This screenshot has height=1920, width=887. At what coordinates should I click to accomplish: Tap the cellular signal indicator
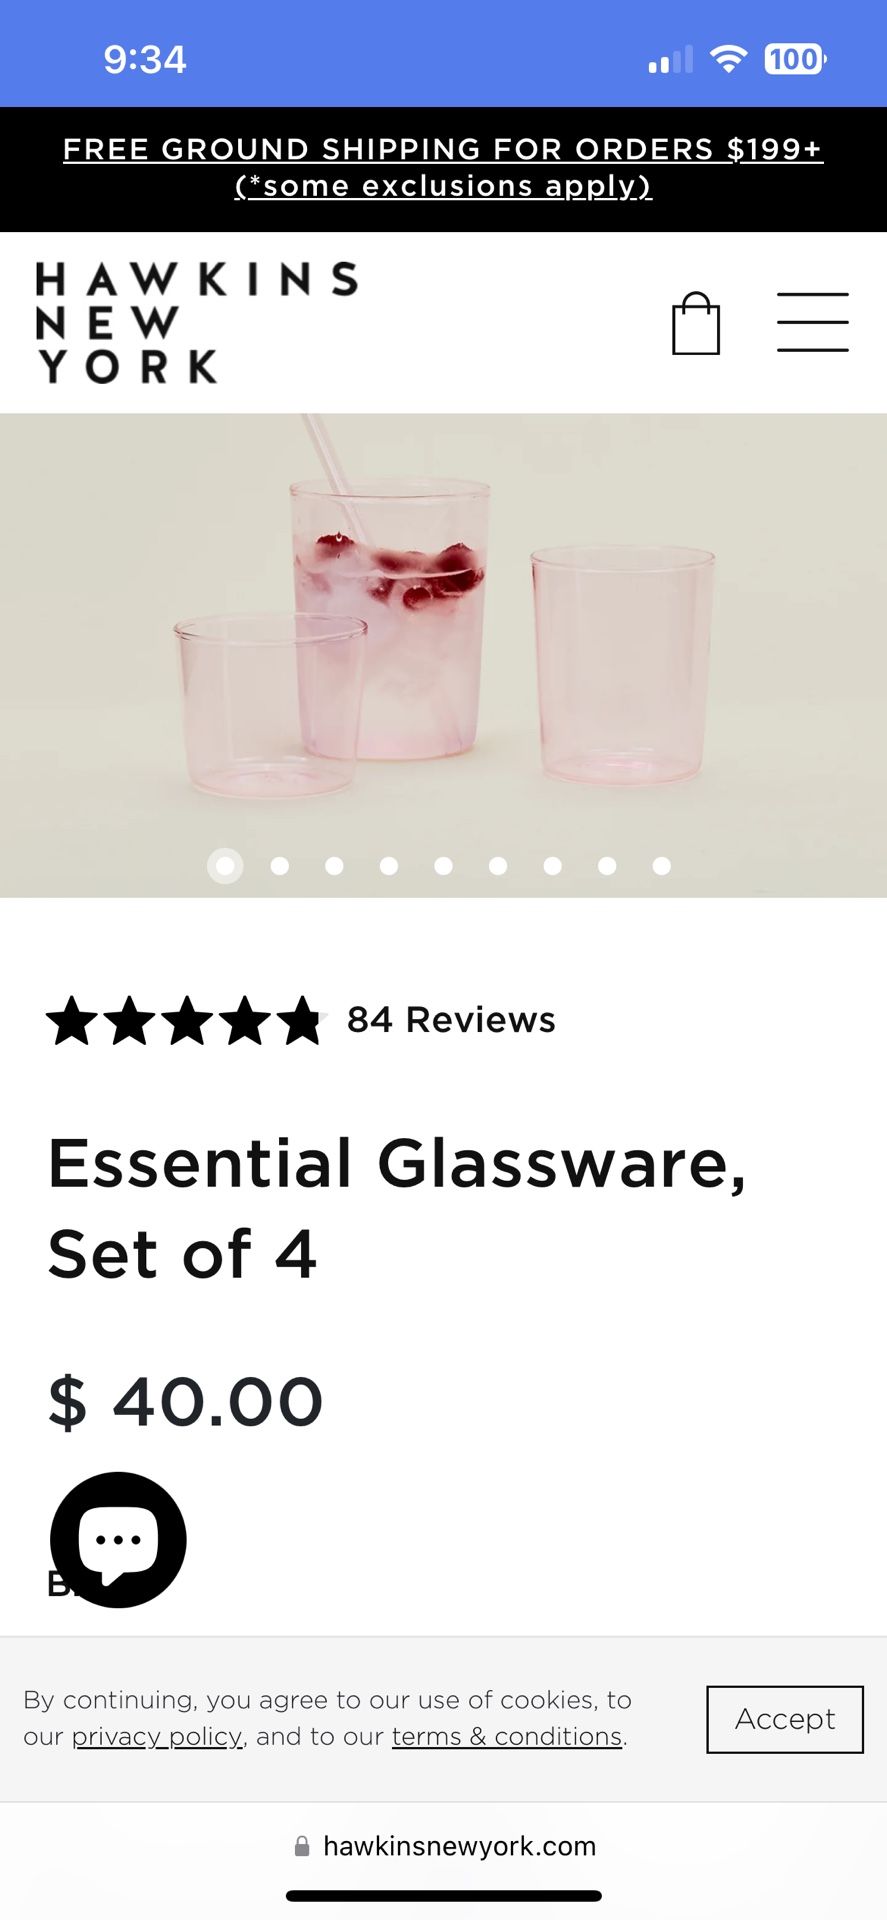(668, 59)
